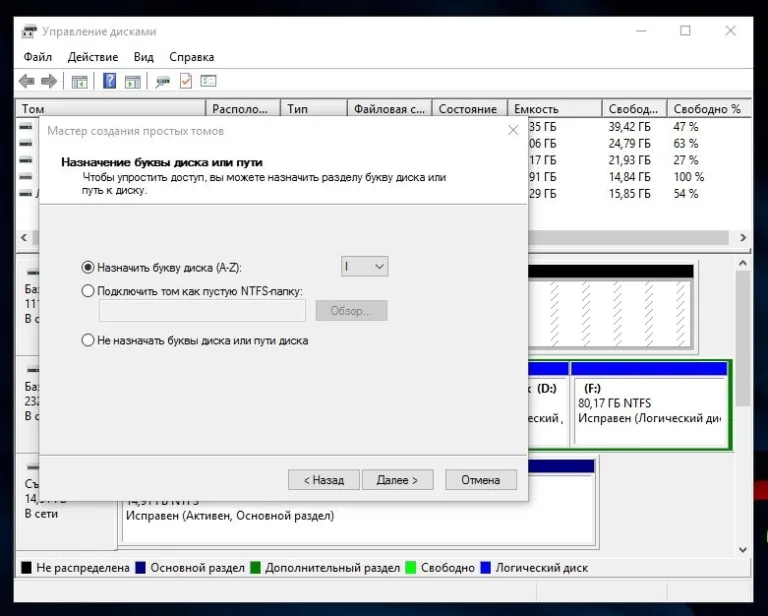Open the Файл menu
This screenshot has width=768, height=616.
coord(38,57)
